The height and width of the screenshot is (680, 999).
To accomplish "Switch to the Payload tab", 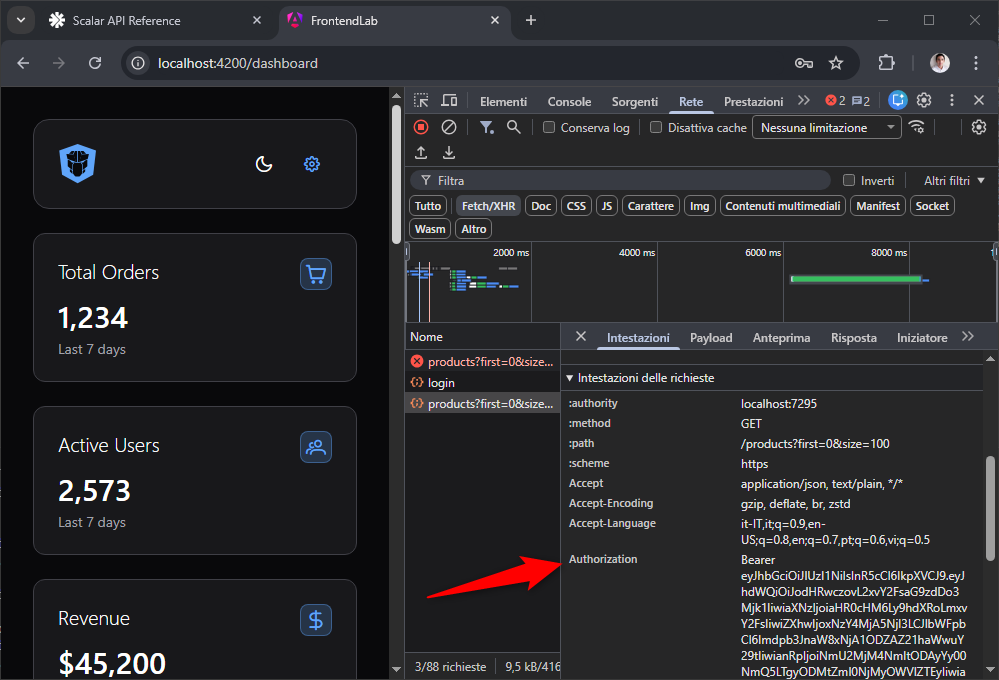I will [711, 338].
